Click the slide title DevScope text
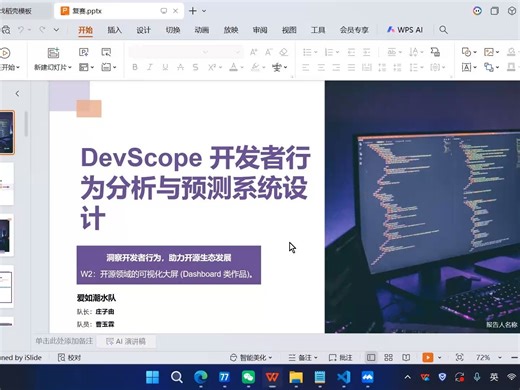The width and height of the screenshot is (520, 390). 196,187
